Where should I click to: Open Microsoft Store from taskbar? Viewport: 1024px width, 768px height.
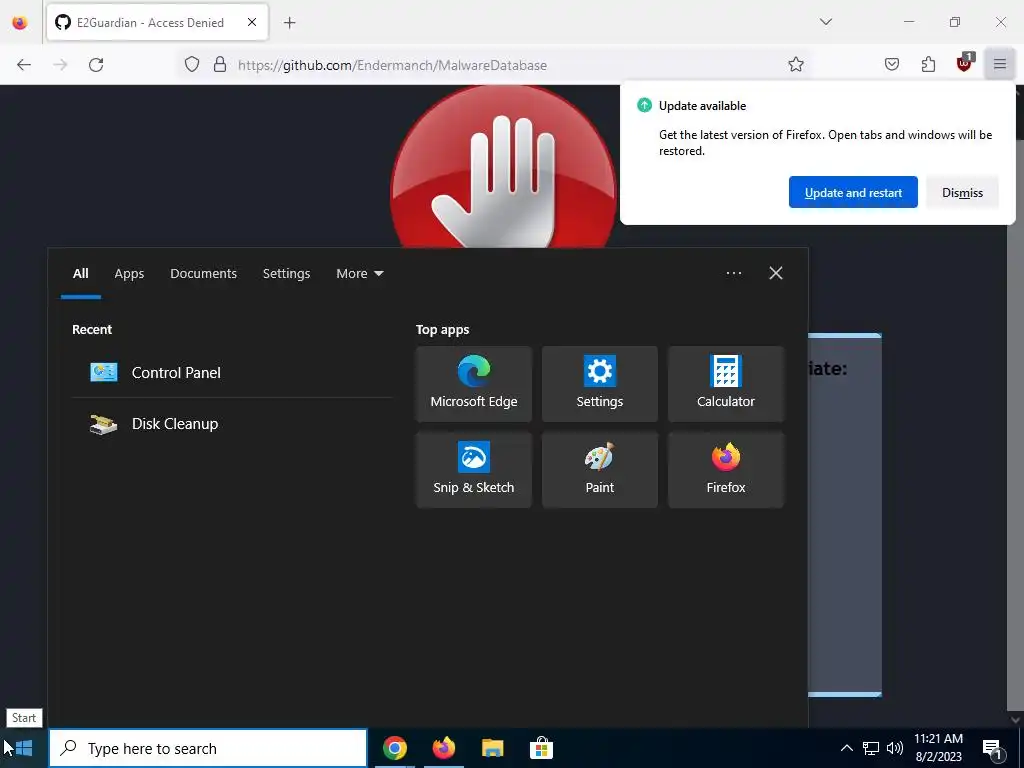[541, 748]
